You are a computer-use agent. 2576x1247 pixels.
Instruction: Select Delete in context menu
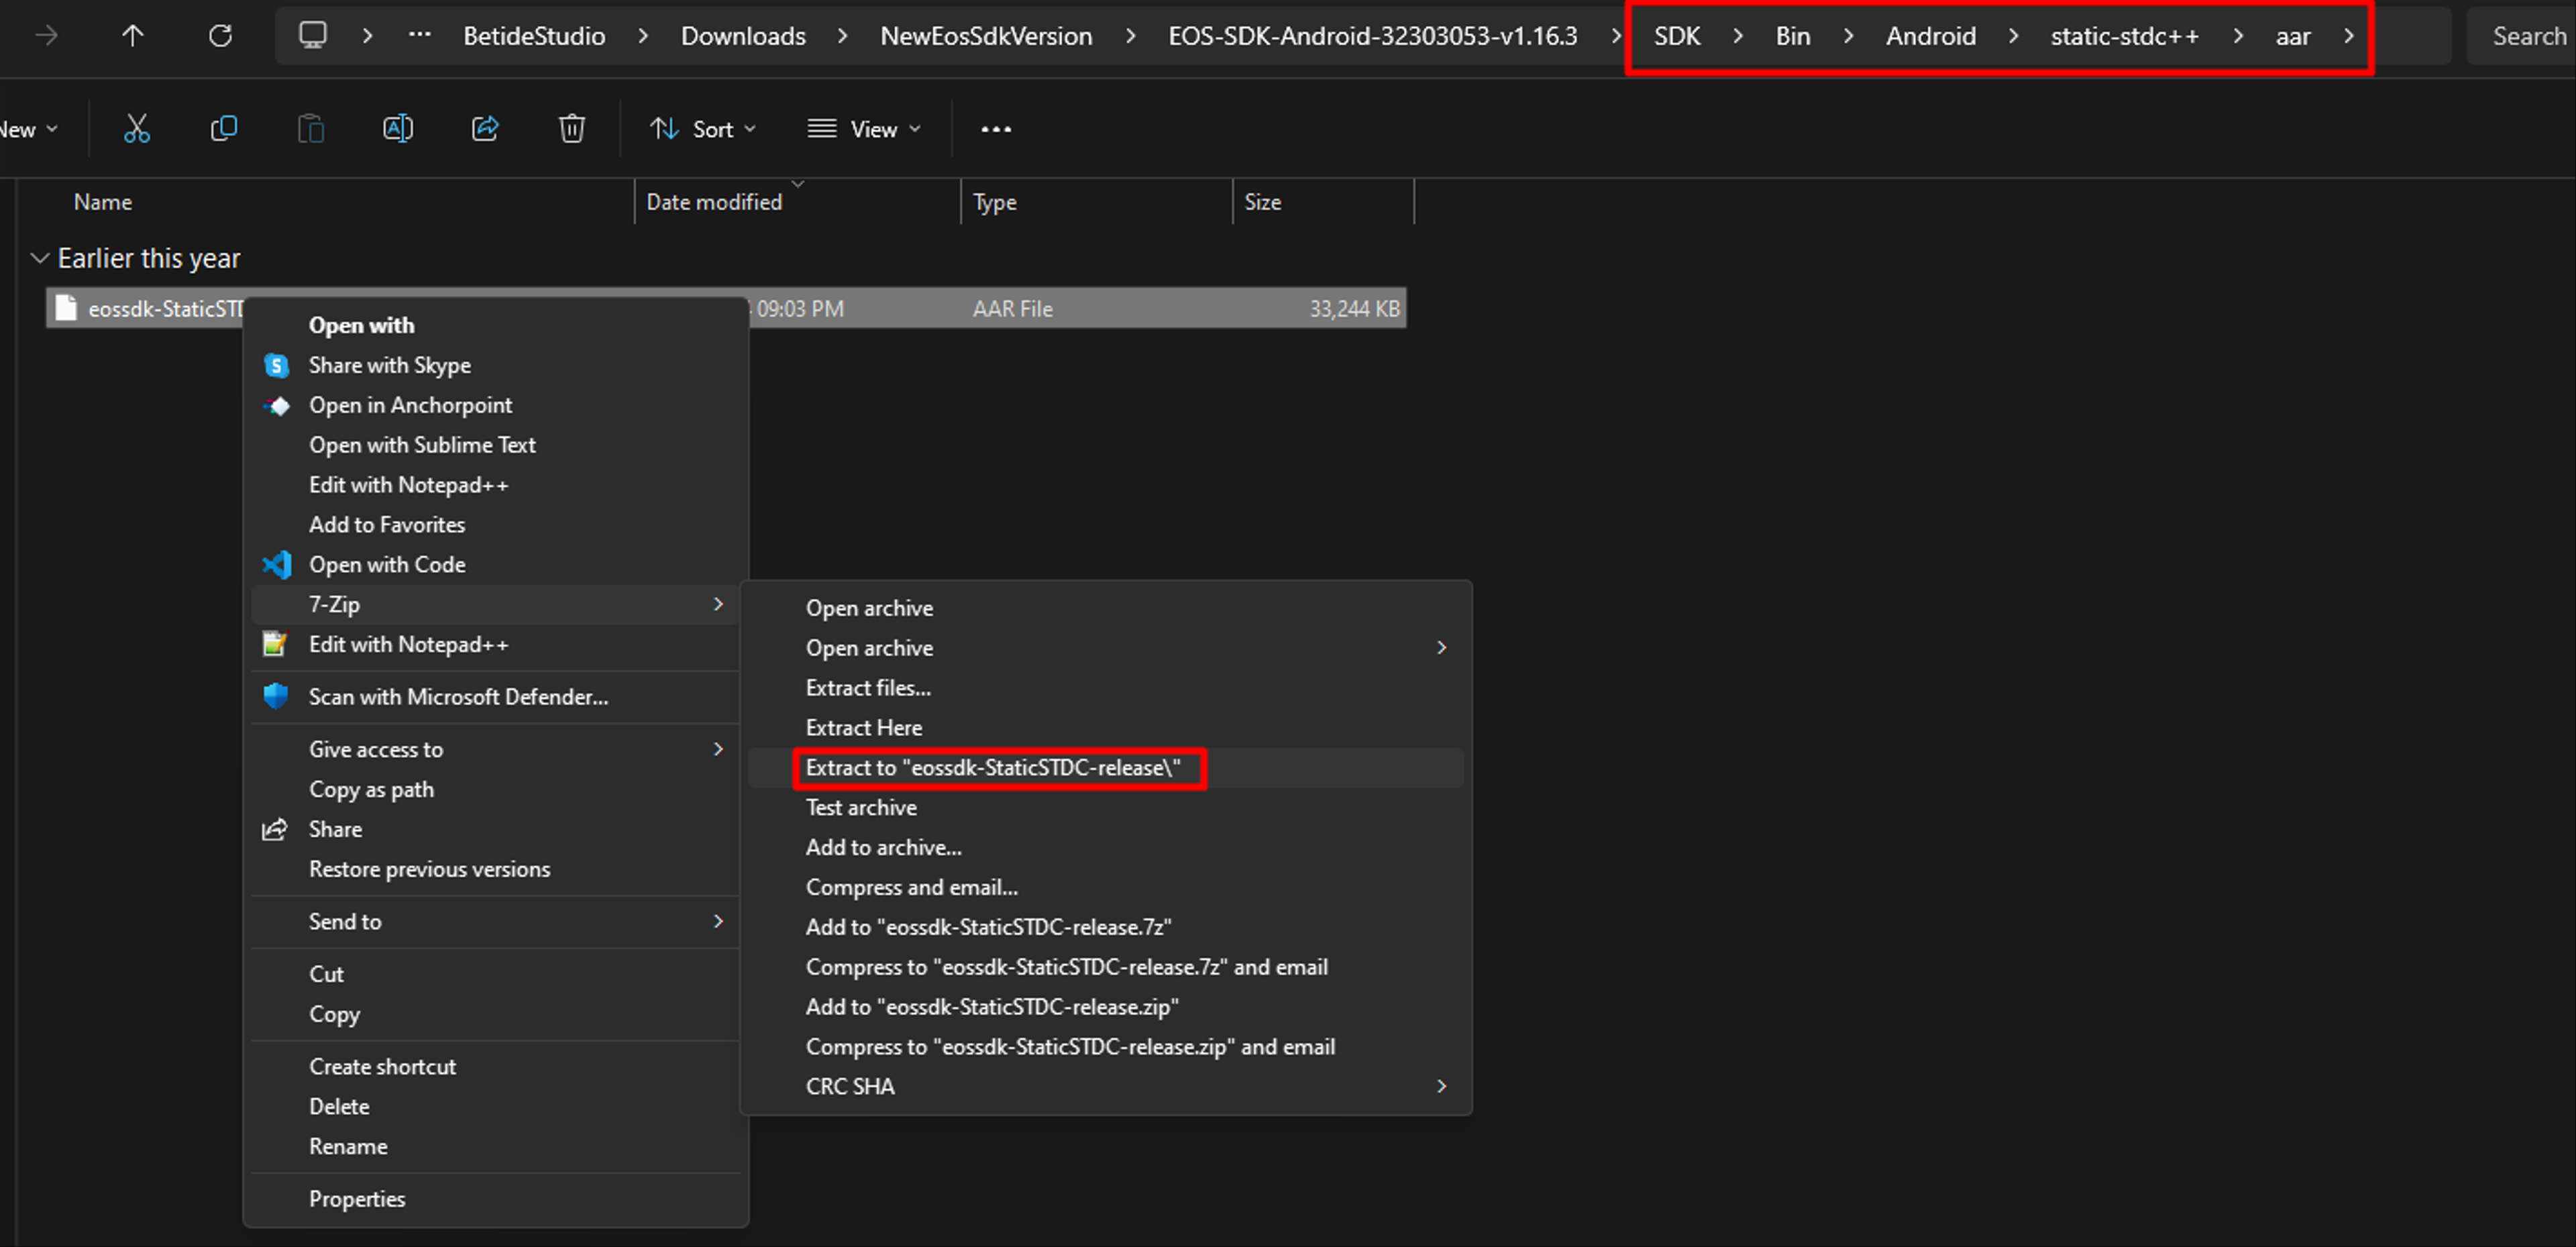495,1107
